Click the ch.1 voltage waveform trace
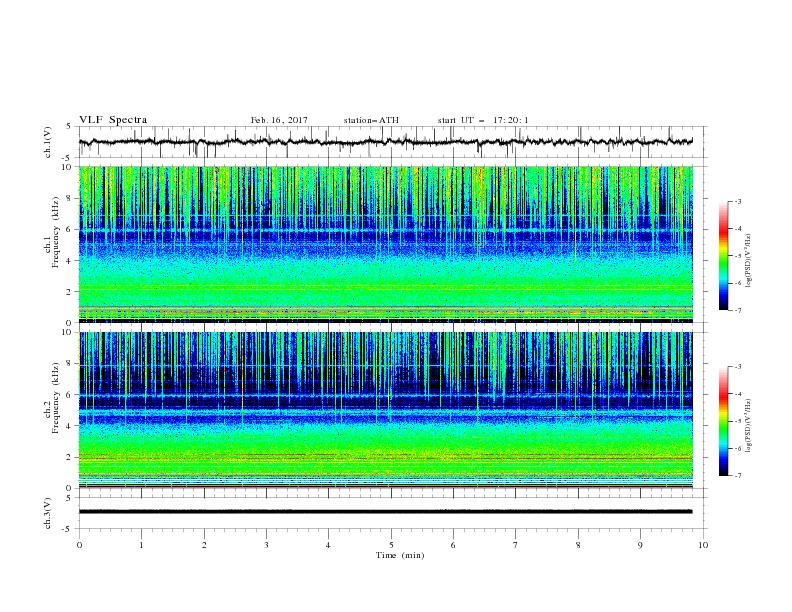This screenshot has width=792, height=612. point(385,142)
